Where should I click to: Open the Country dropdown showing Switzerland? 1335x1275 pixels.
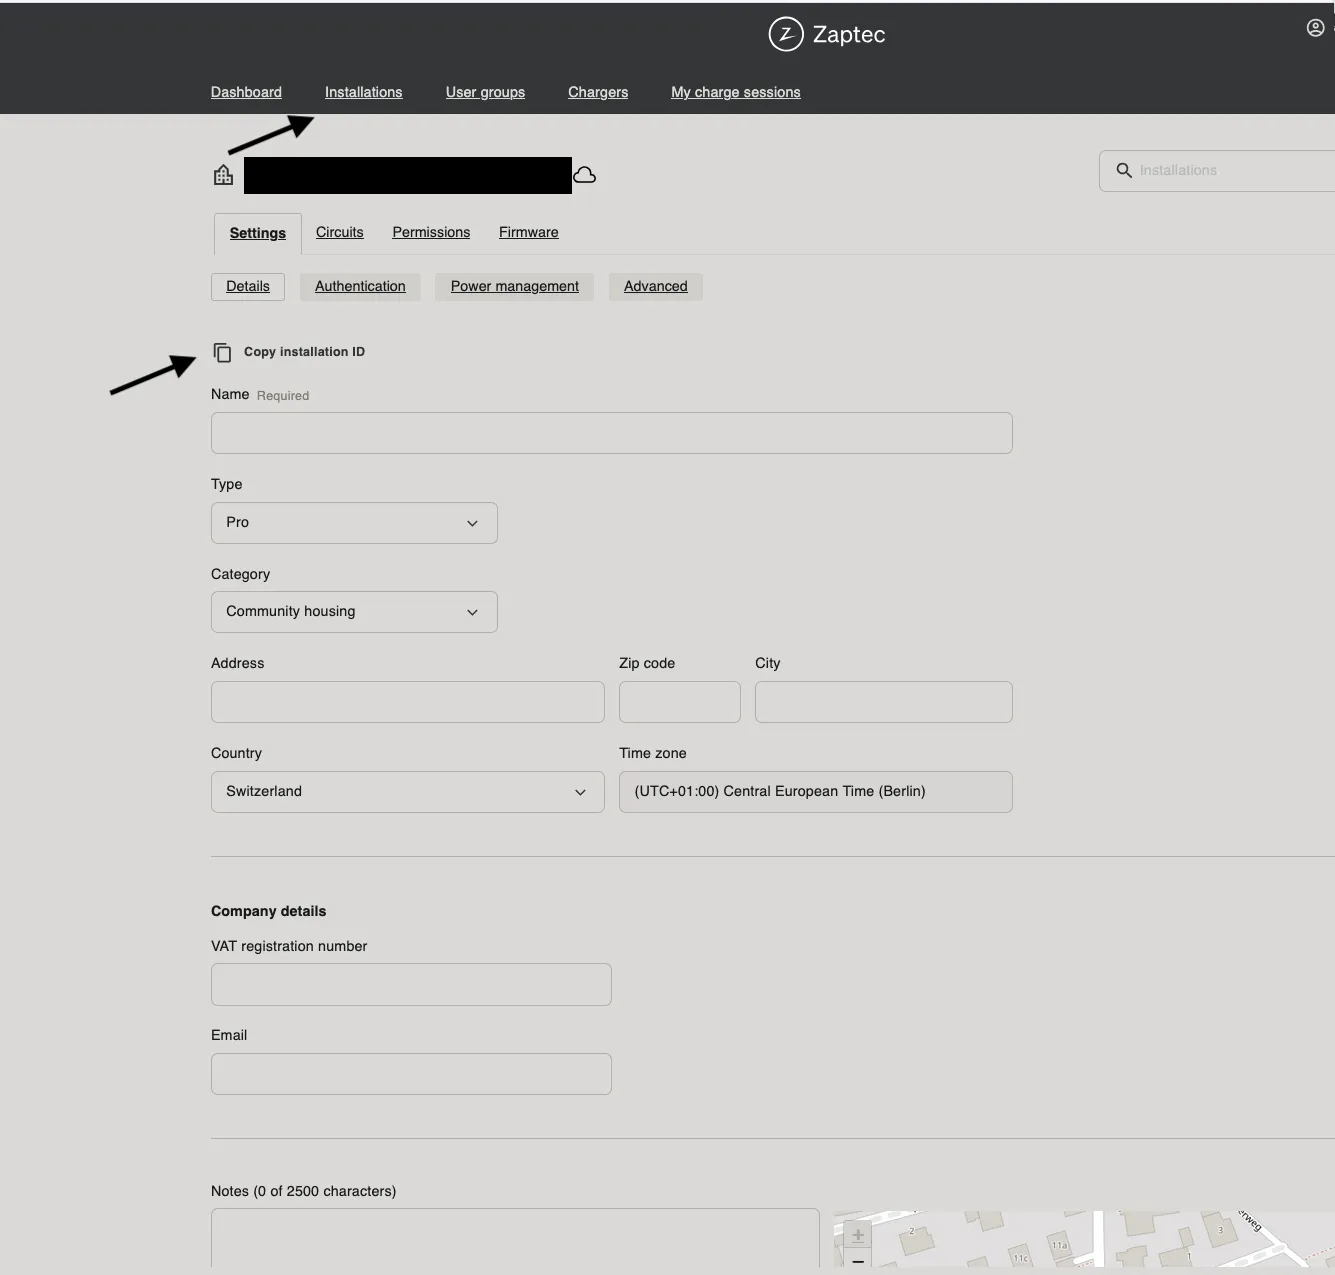pyautogui.click(x=408, y=792)
